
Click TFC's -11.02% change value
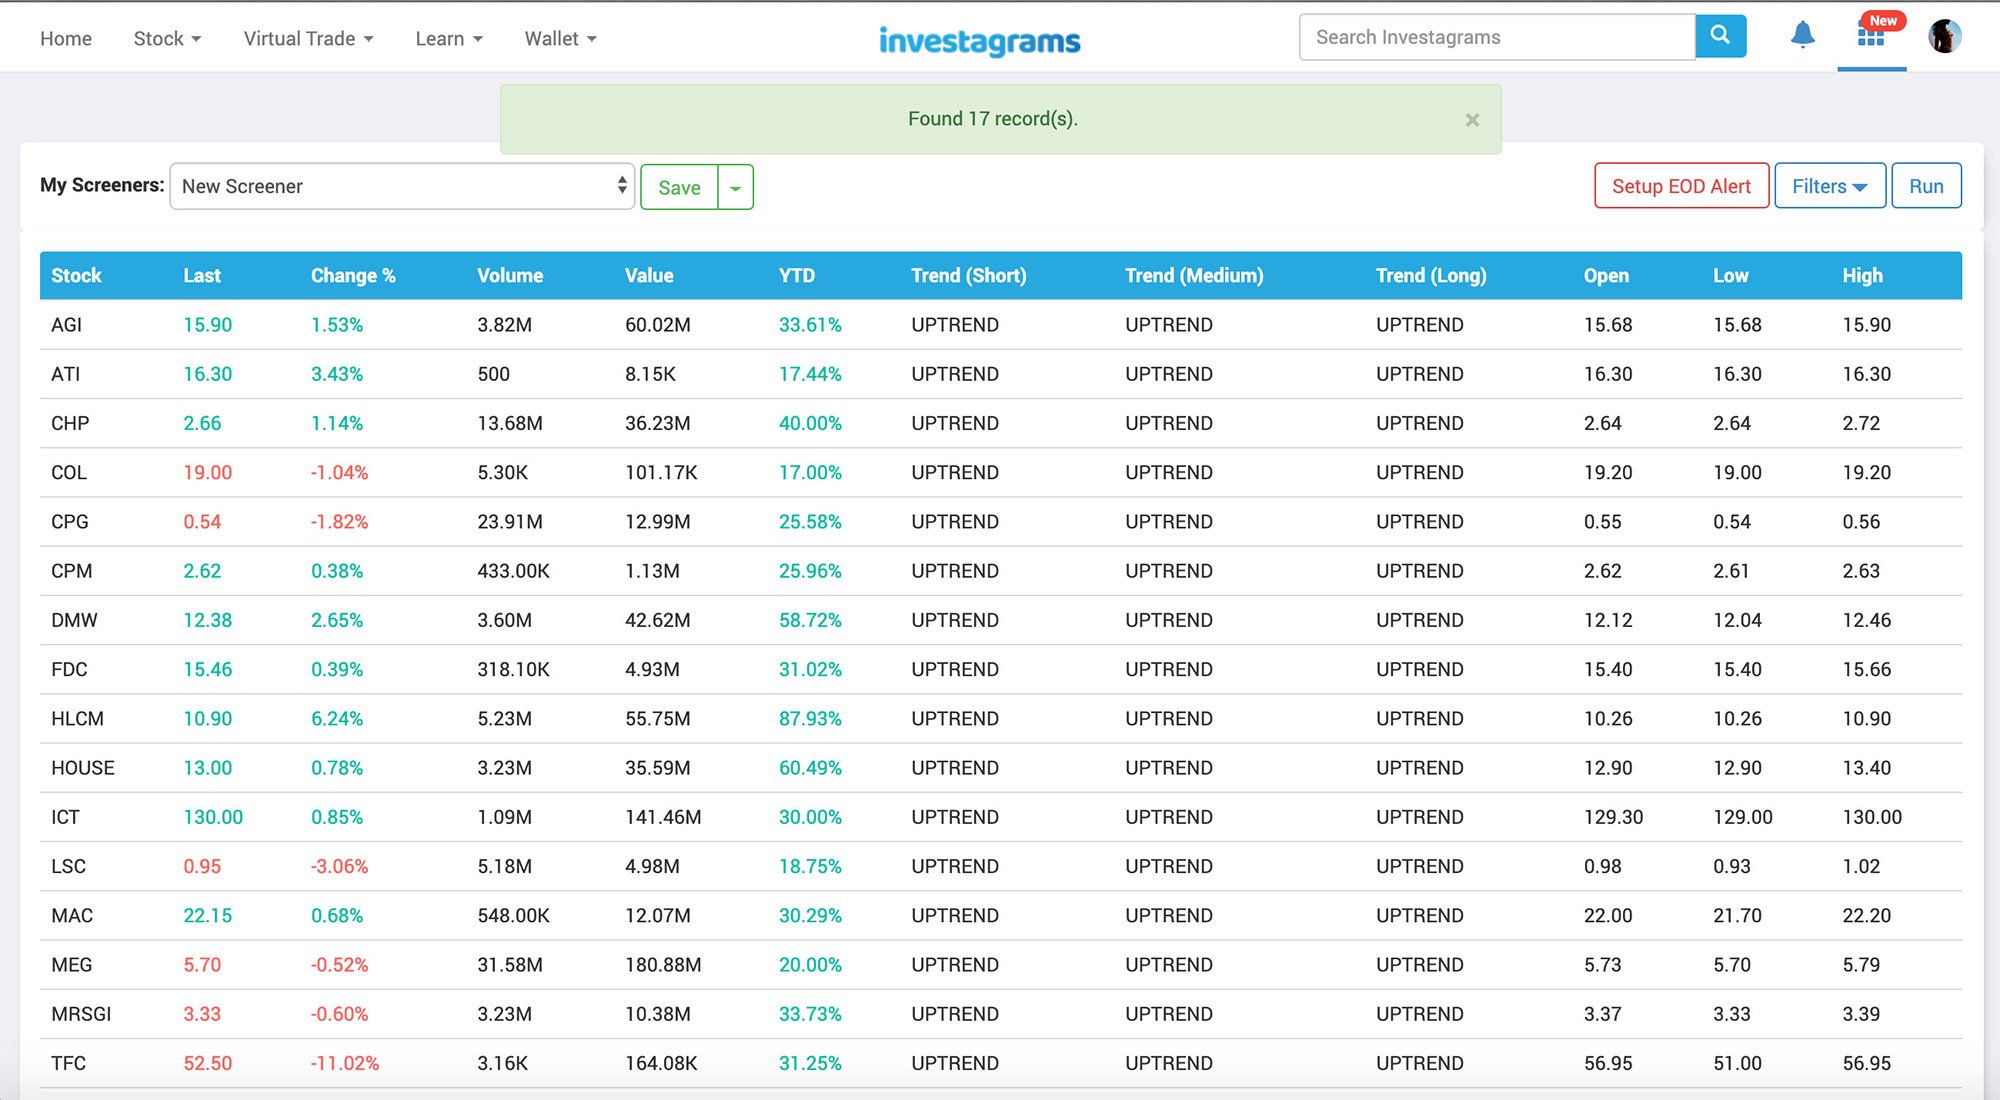coord(344,1063)
